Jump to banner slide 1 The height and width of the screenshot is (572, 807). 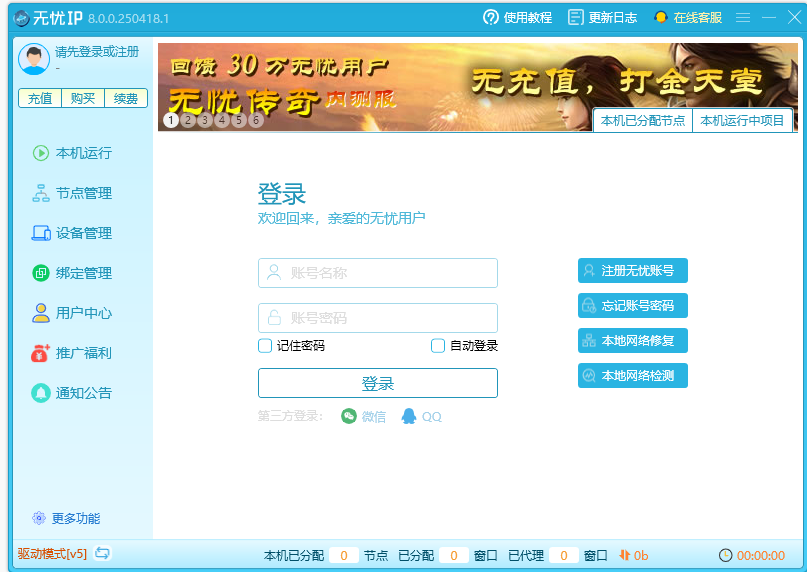(x=171, y=120)
